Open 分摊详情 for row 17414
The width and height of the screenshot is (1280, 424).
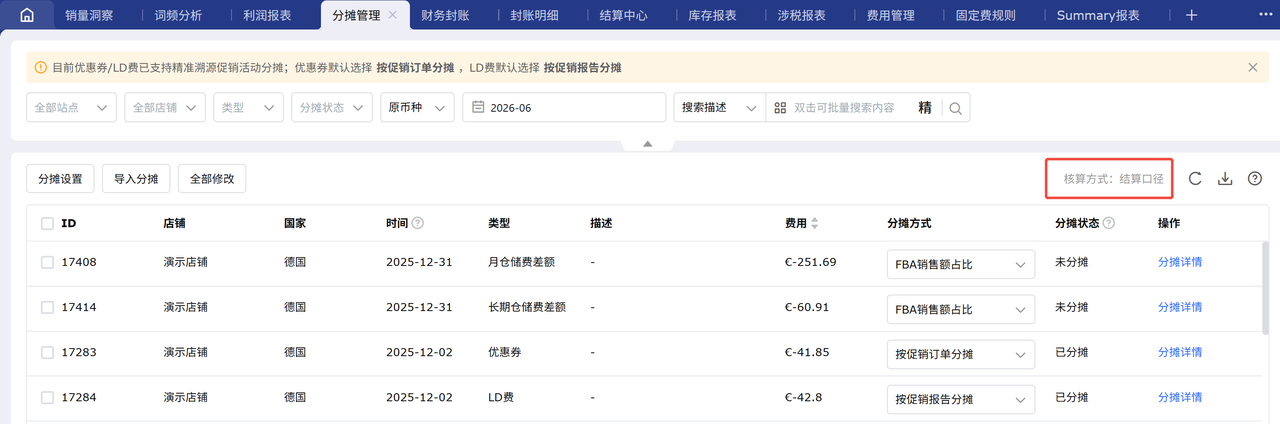point(1180,307)
